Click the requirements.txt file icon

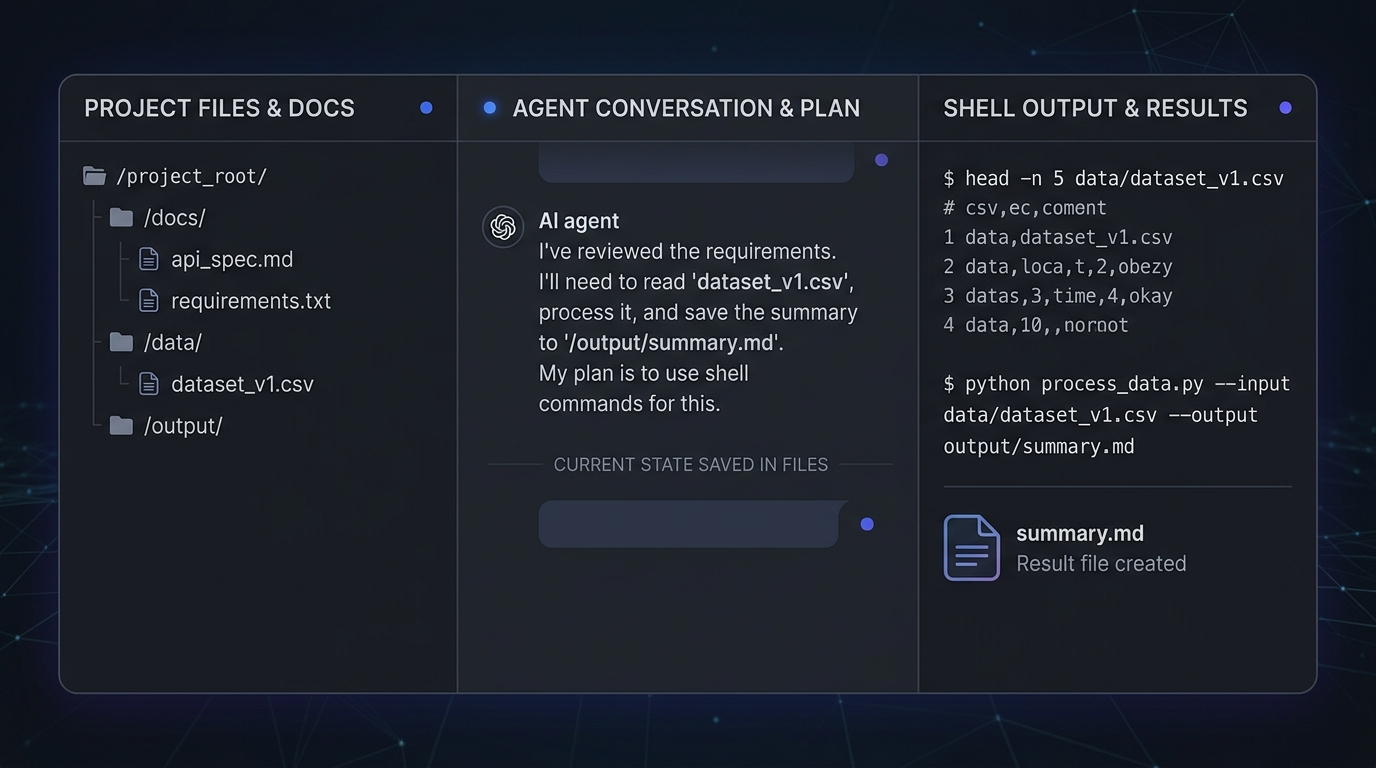(x=149, y=301)
